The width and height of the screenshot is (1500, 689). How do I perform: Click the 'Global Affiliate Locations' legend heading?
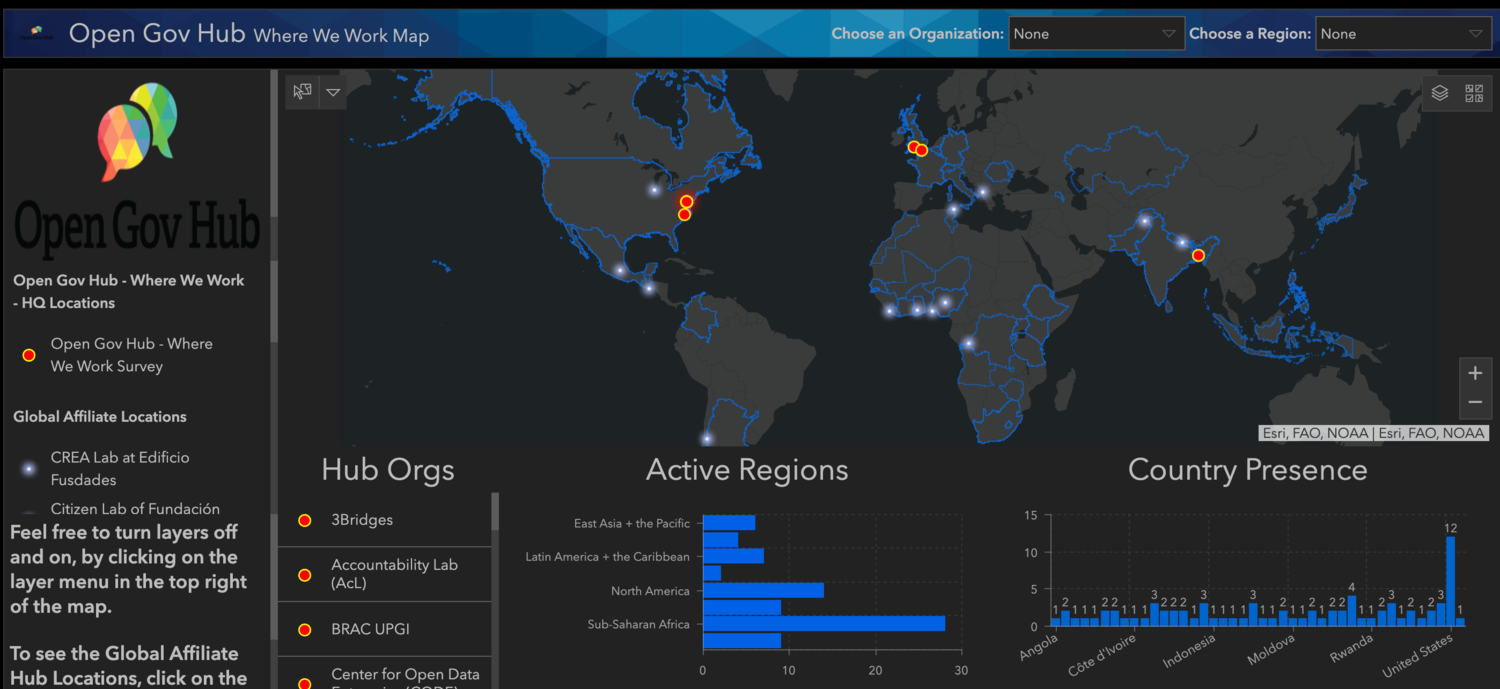[100, 416]
